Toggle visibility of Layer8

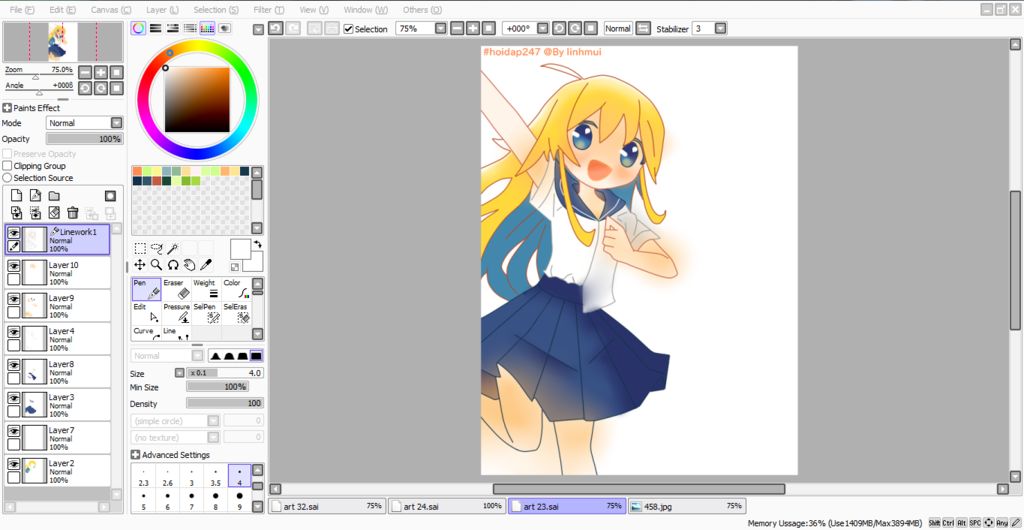coord(13,365)
